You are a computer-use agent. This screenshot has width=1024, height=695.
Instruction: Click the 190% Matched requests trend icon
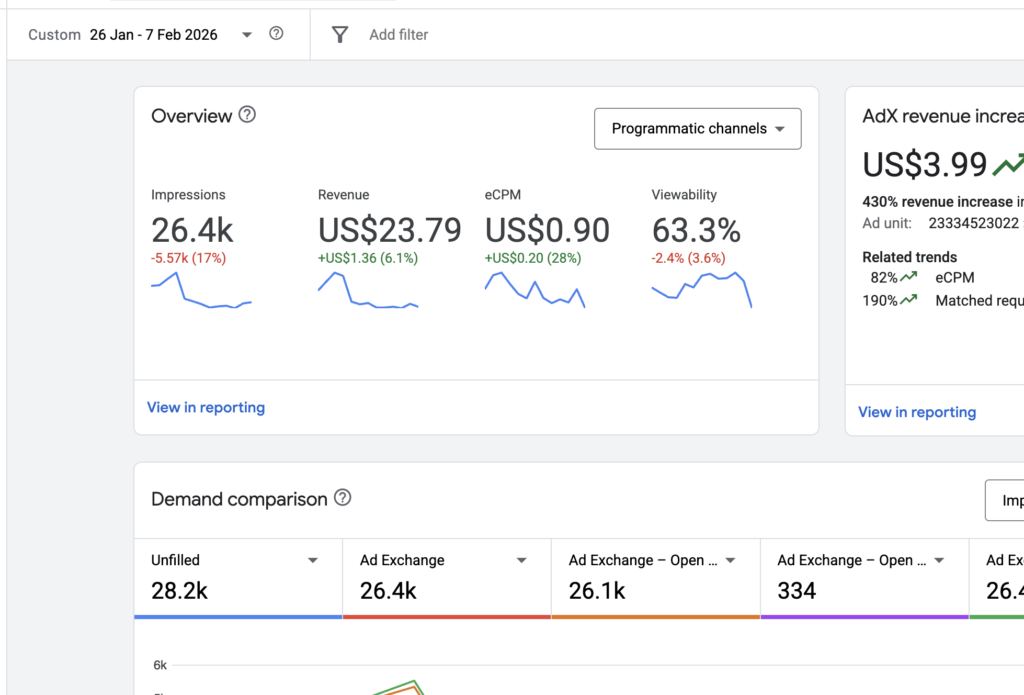(x=908, y=300)
